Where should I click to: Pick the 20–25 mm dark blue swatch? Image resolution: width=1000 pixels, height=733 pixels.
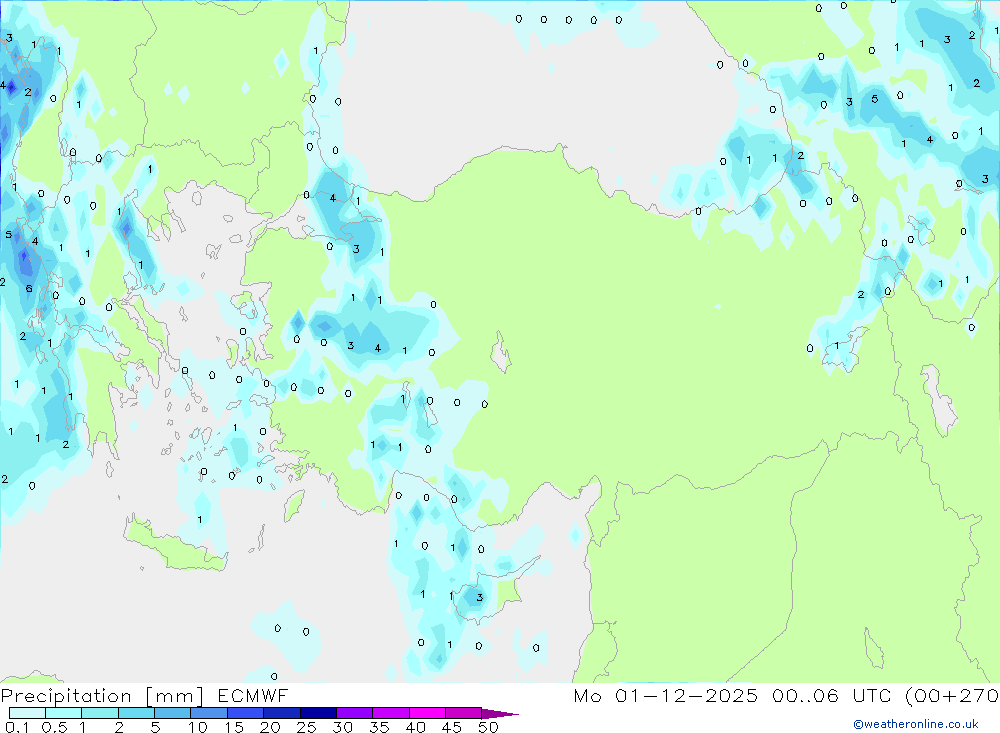281,713
